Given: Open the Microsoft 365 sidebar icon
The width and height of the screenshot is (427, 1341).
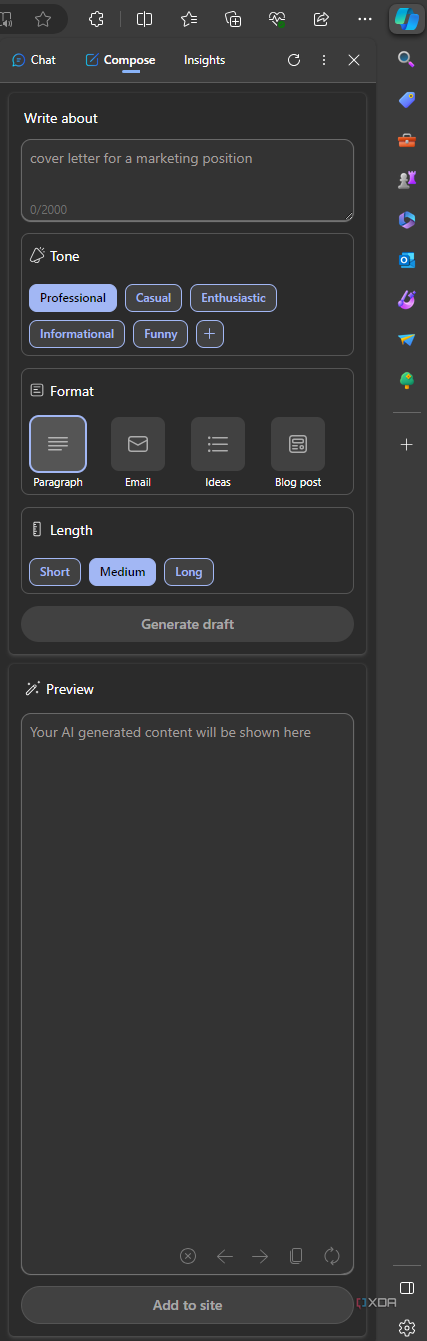Looking at the screenshot, I should [406, 220].
